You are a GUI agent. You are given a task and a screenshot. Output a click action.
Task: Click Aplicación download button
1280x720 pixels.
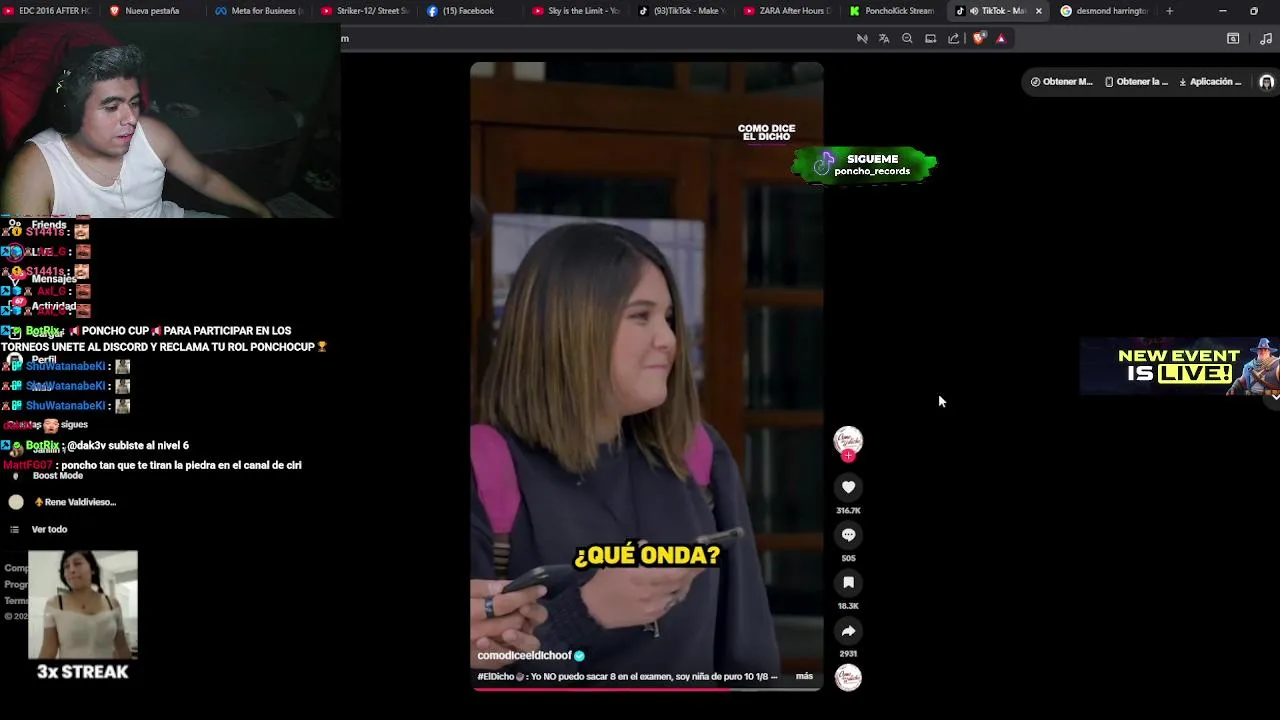point(1210,82)
